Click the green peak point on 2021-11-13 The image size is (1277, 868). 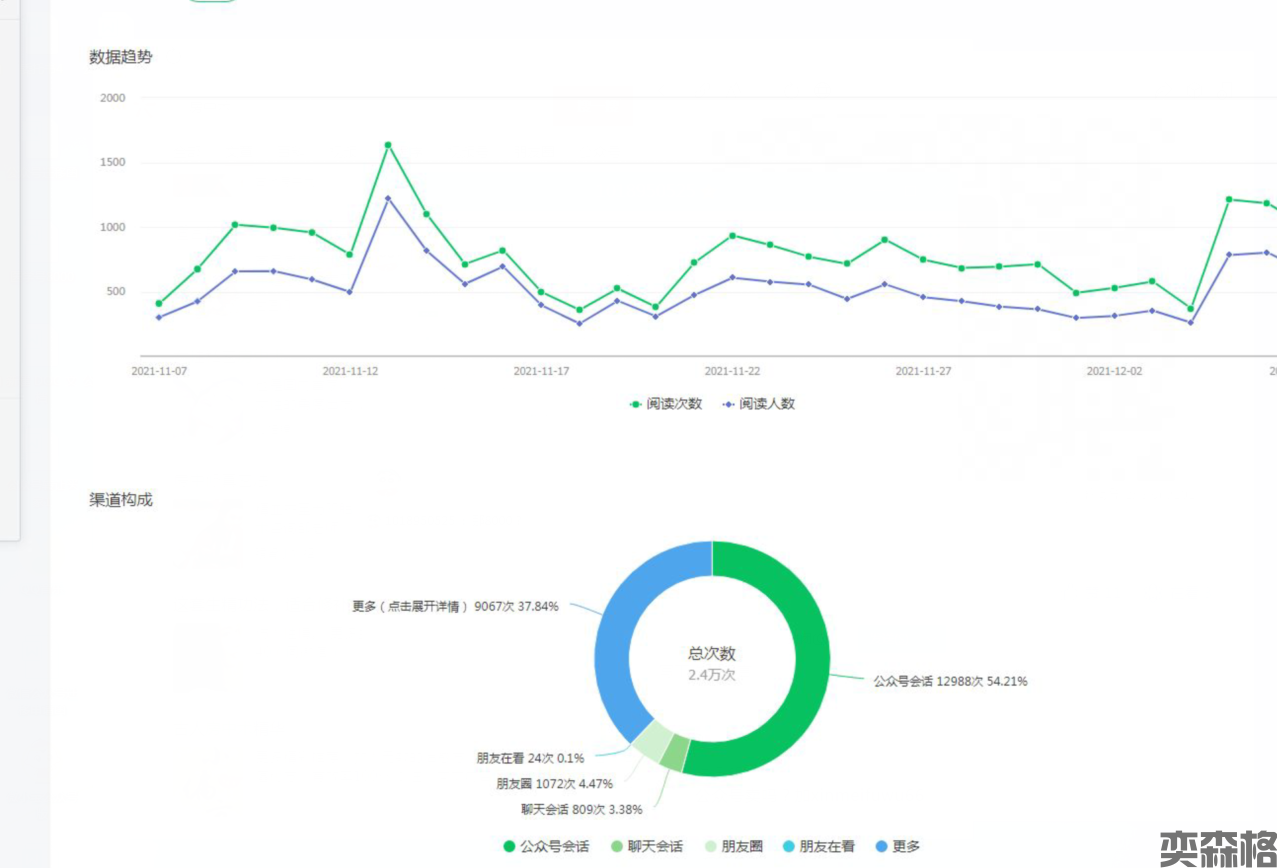pyautogui.click(x=388, y=145)
